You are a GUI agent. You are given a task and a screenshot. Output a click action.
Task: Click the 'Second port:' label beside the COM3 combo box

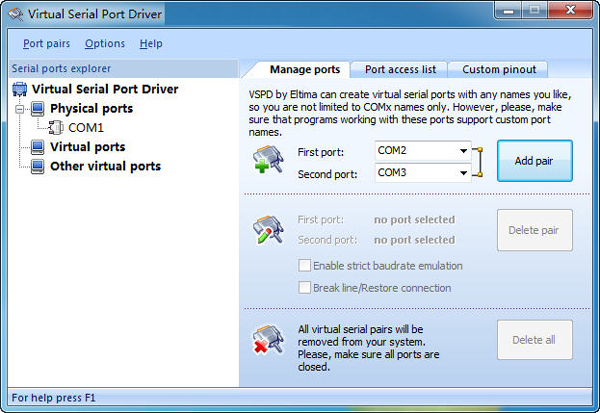327,174
